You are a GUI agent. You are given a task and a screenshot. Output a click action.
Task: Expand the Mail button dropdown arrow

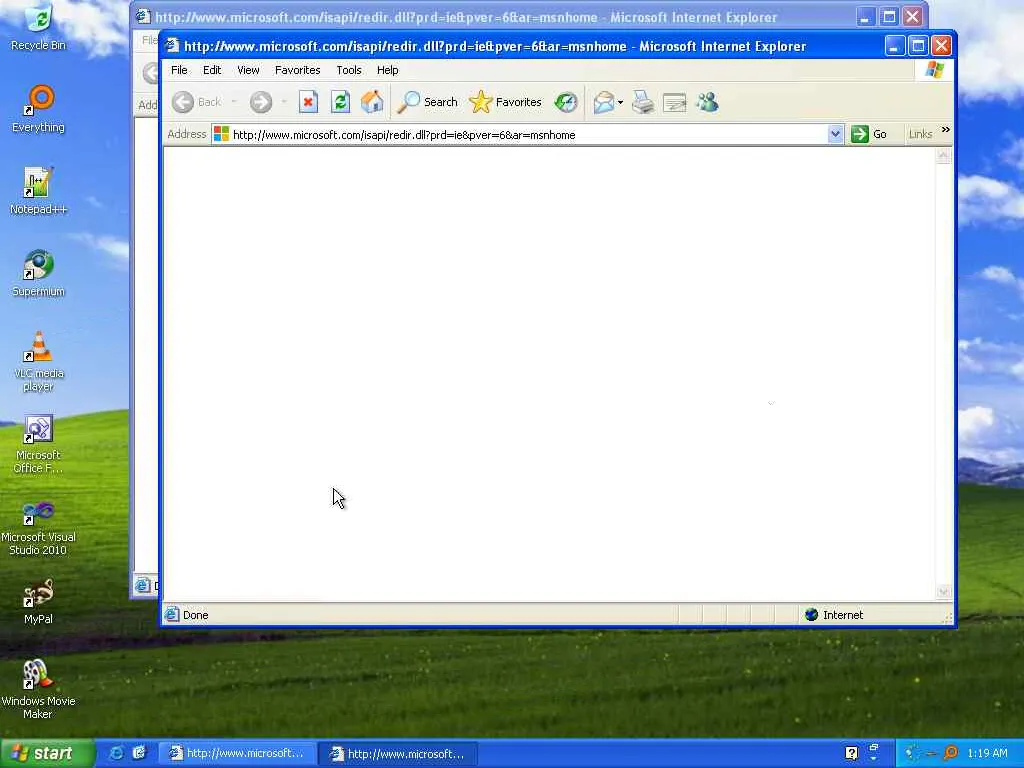(x=620, y=103)
